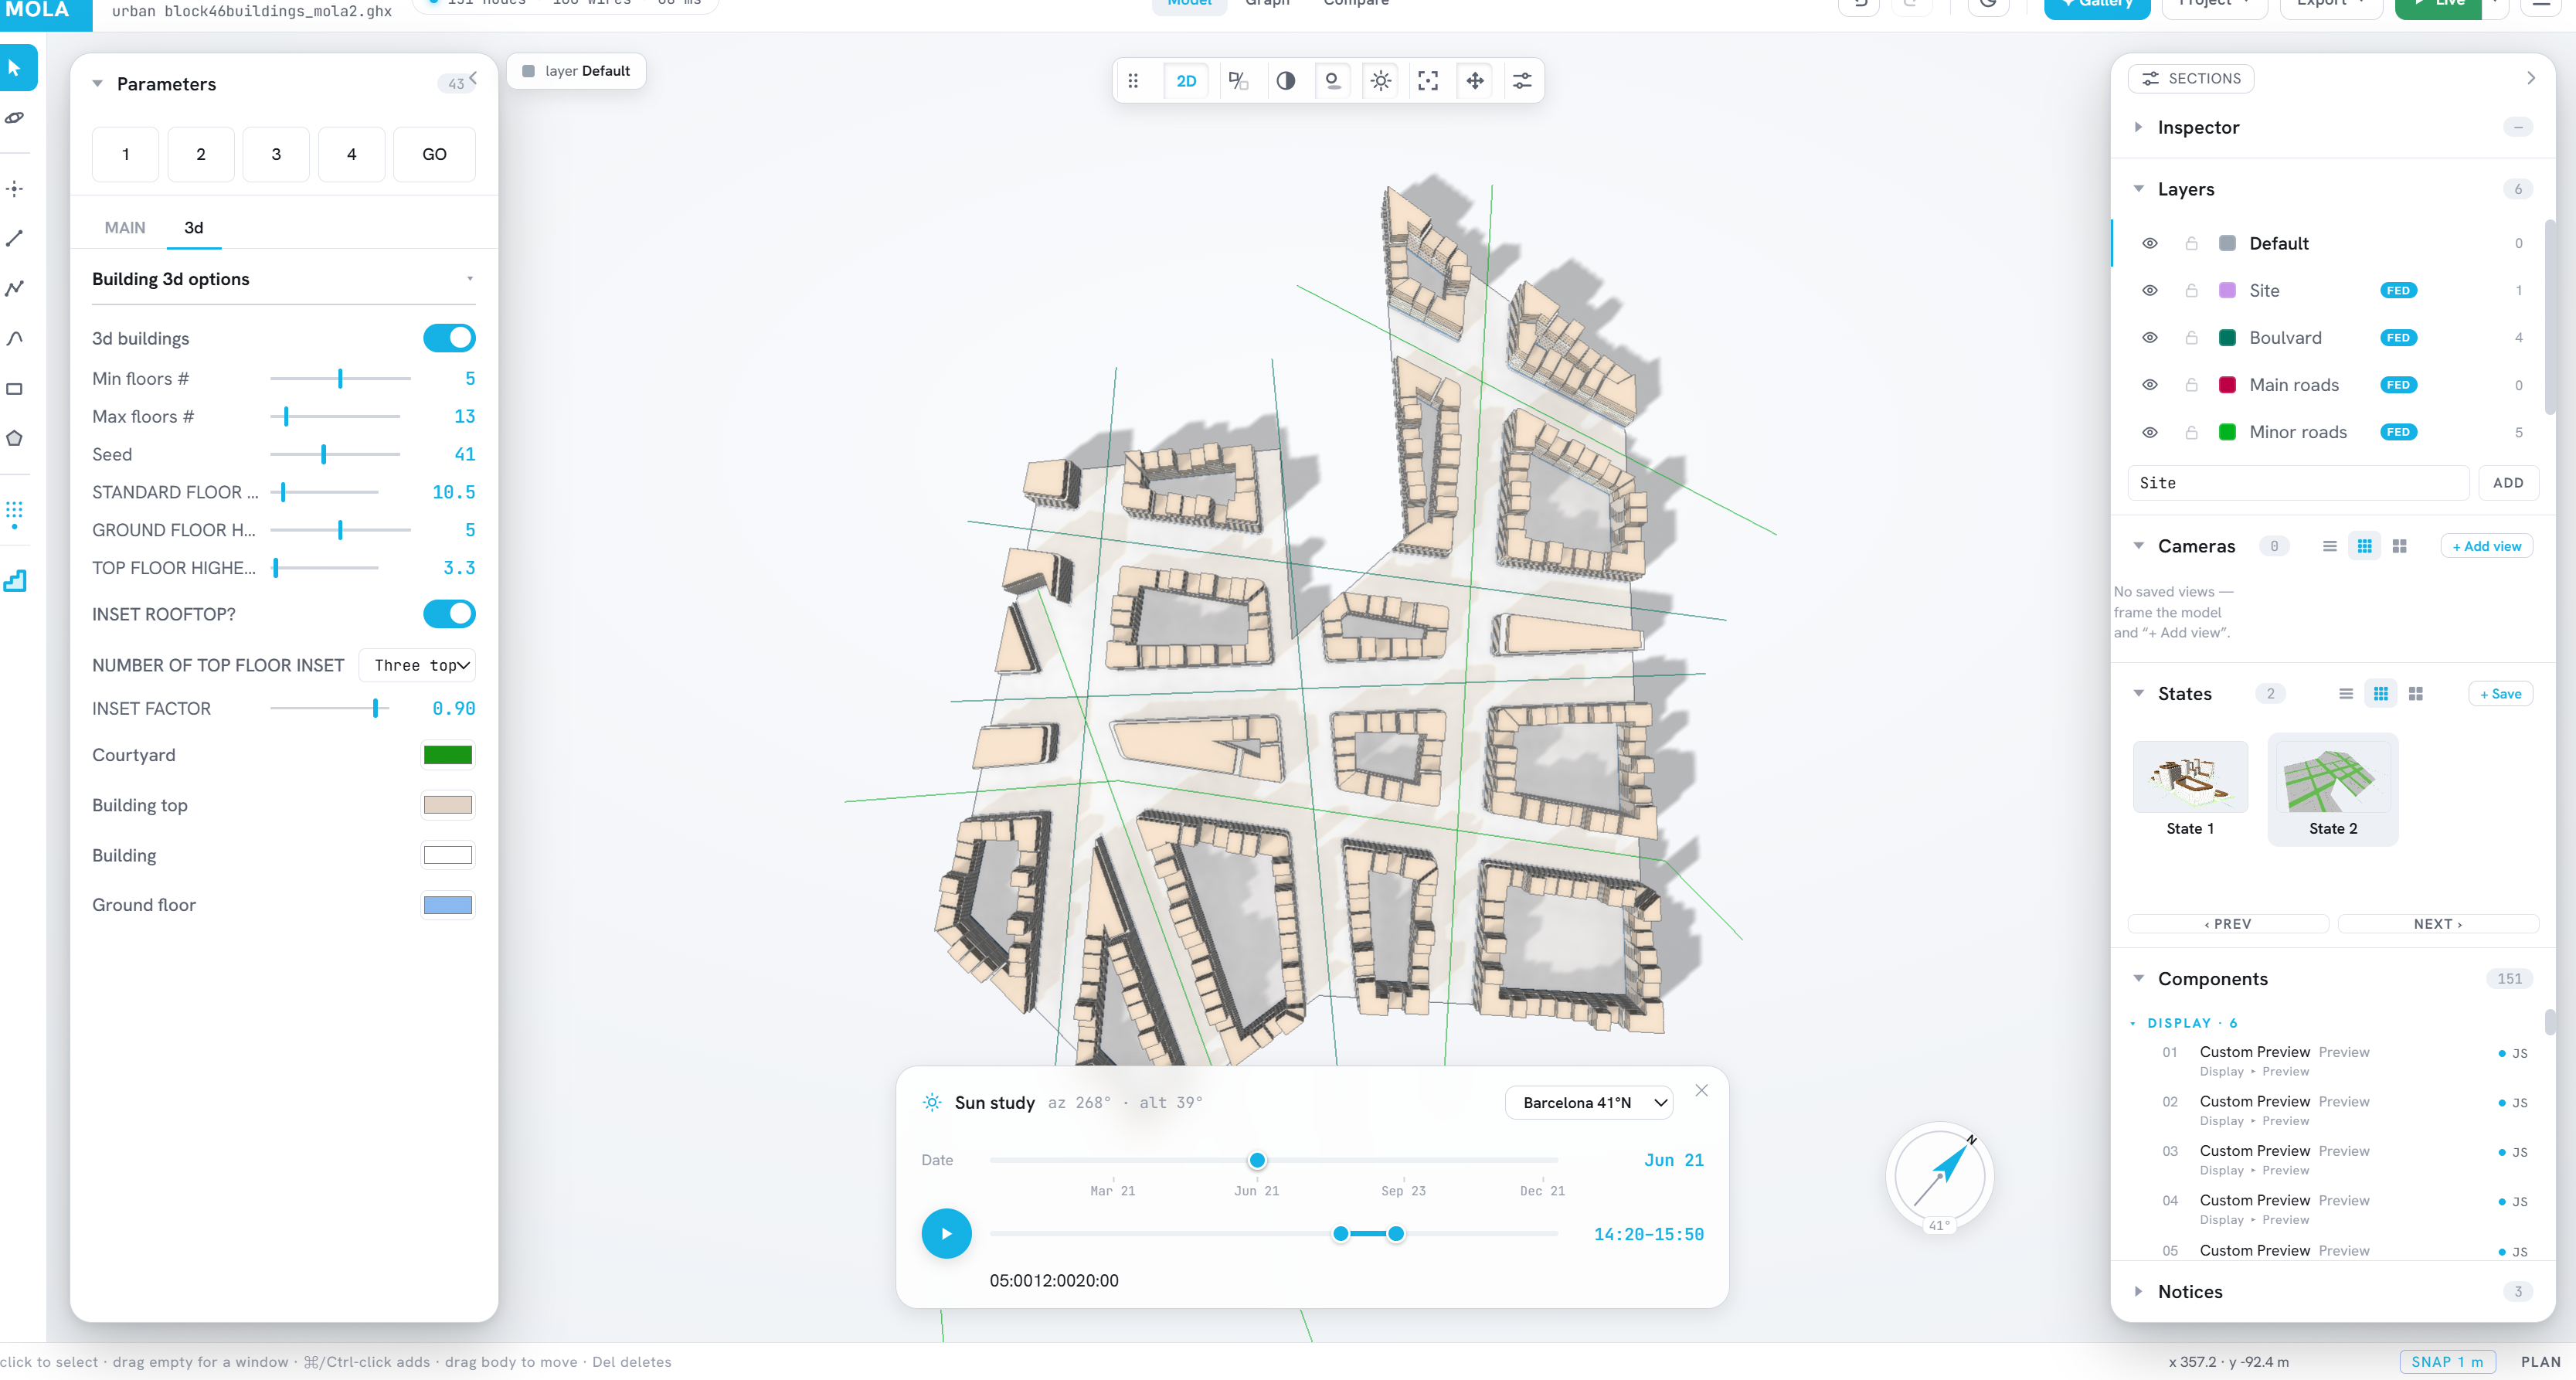Click the SECTIONS button

[2191, 79]
